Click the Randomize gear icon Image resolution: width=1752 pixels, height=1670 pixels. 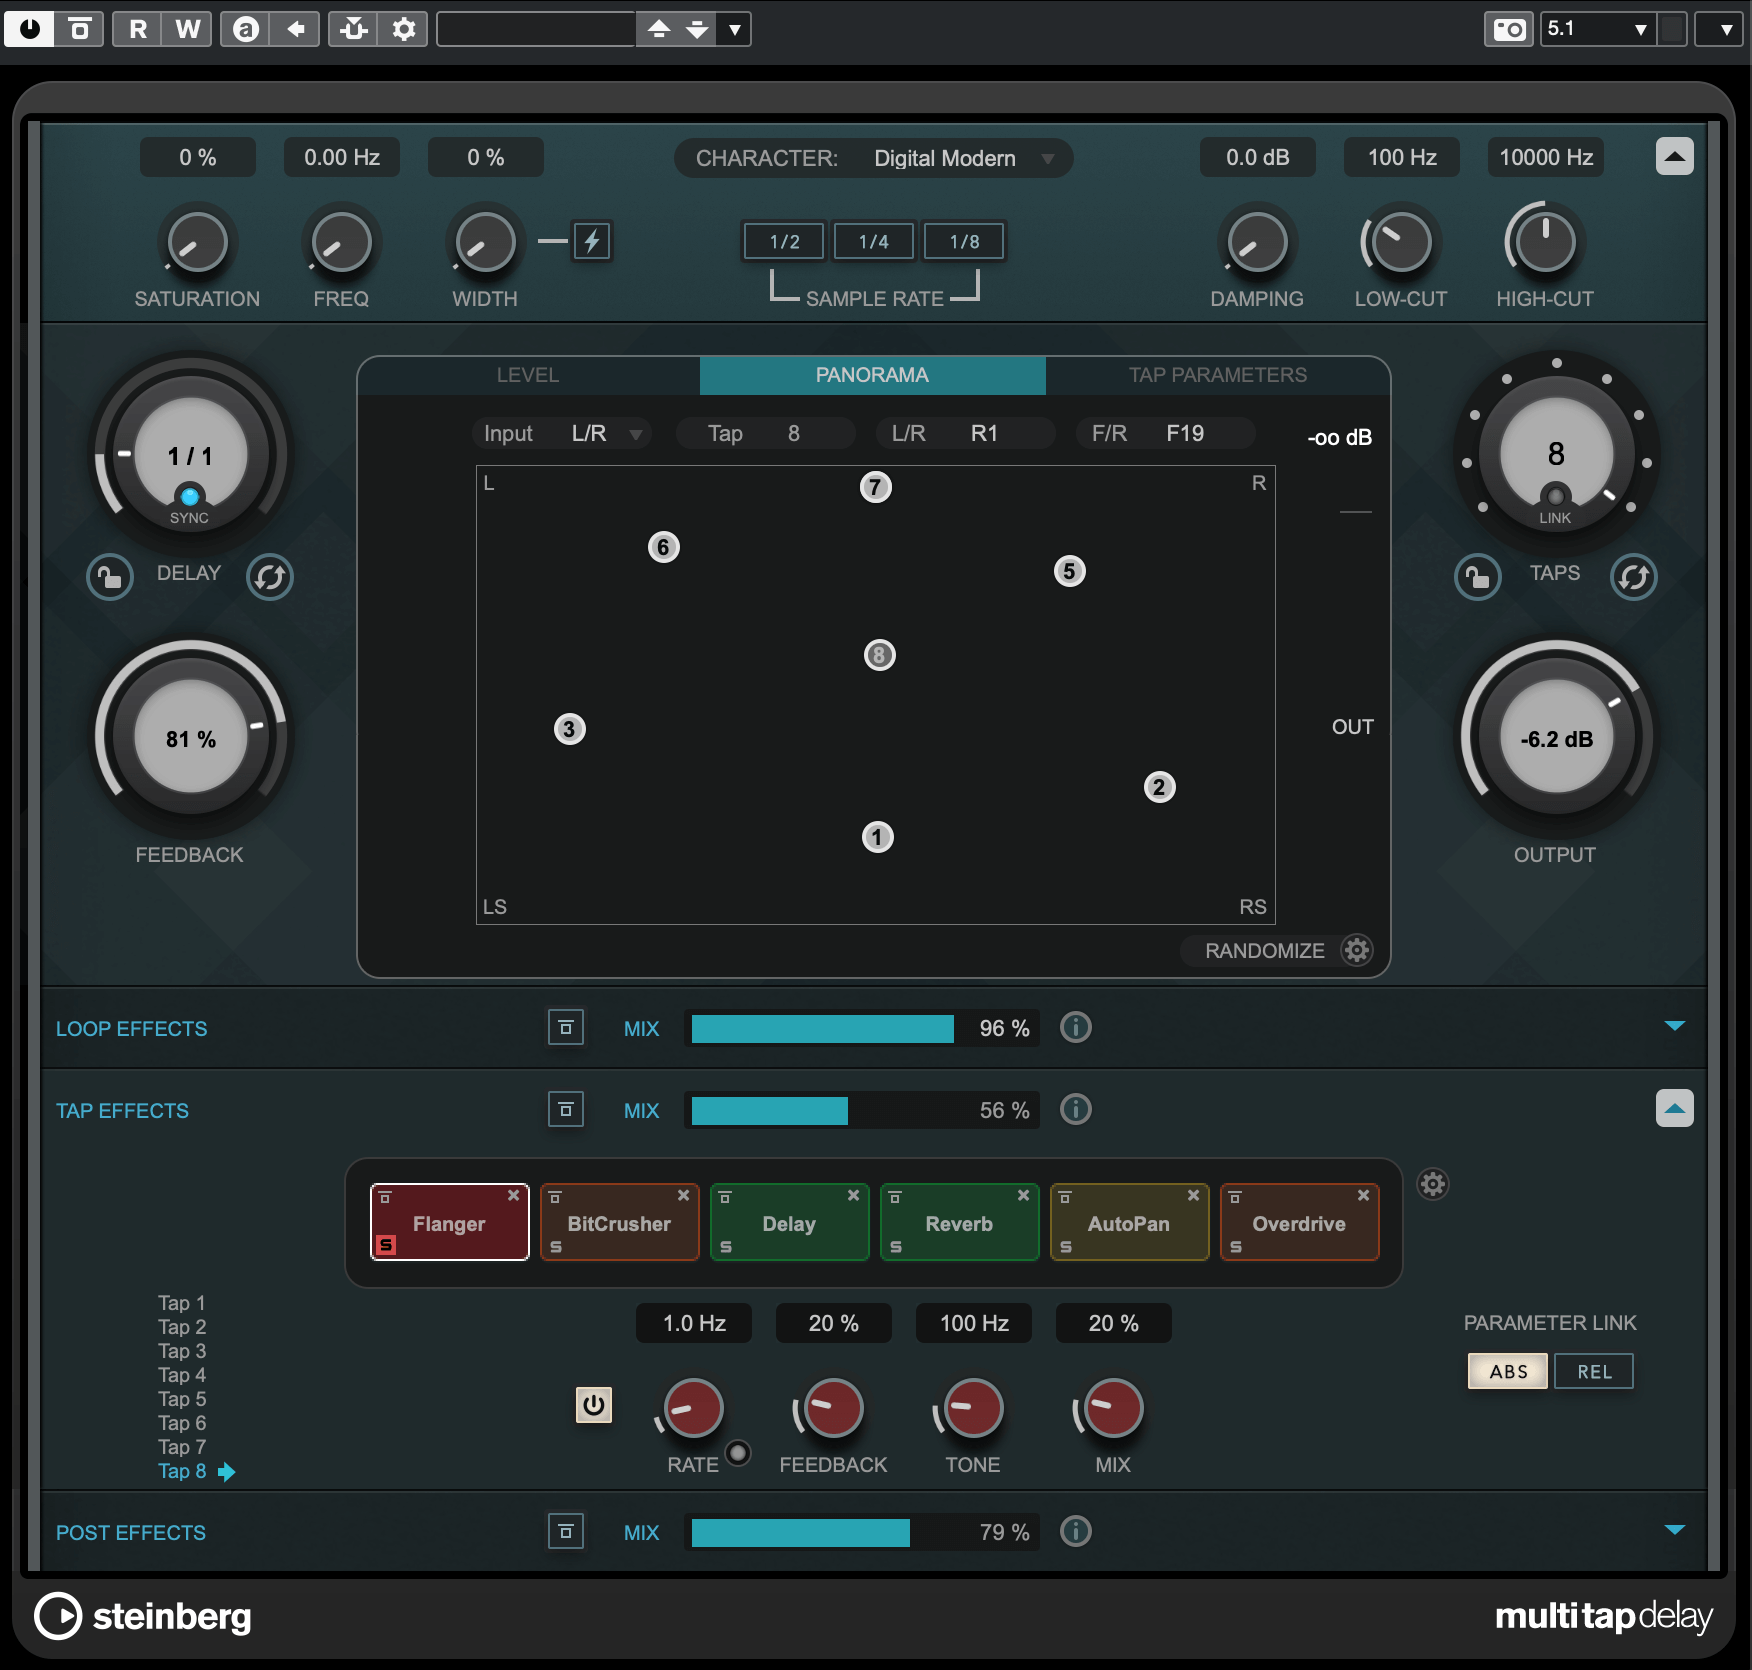click(1357, 950)
